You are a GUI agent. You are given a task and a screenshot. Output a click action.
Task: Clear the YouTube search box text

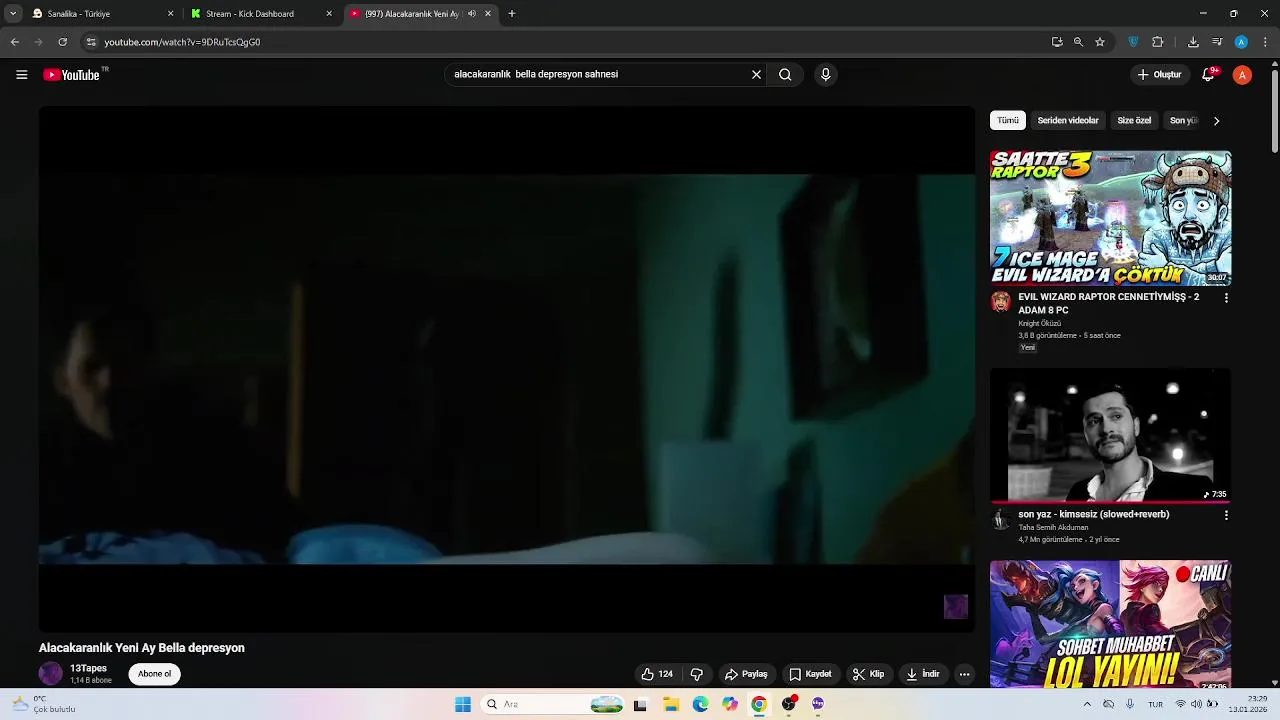pos(756,74)
